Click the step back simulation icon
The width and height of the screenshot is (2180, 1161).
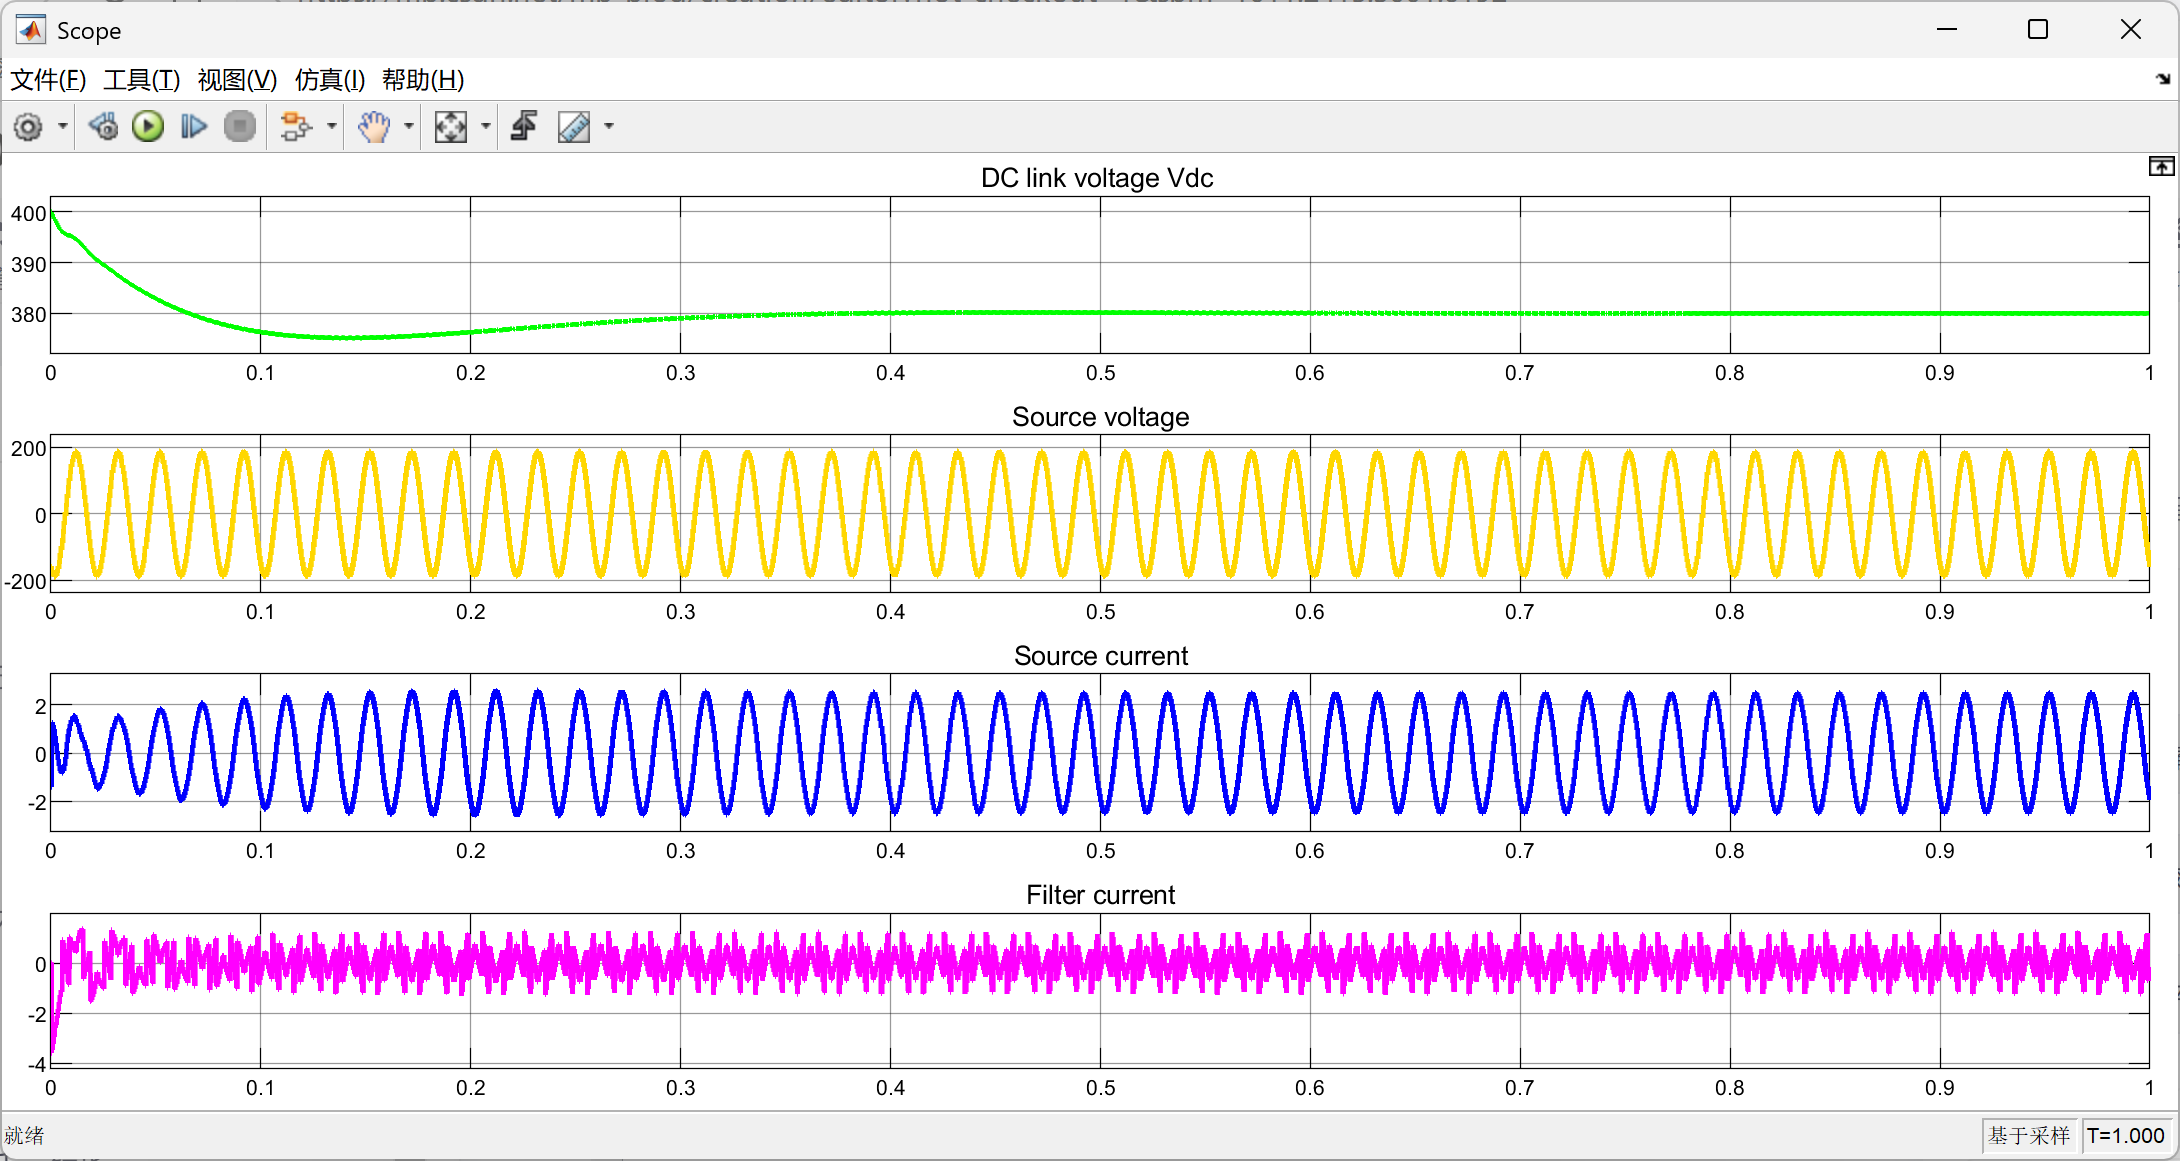click(x=103, y=127)
